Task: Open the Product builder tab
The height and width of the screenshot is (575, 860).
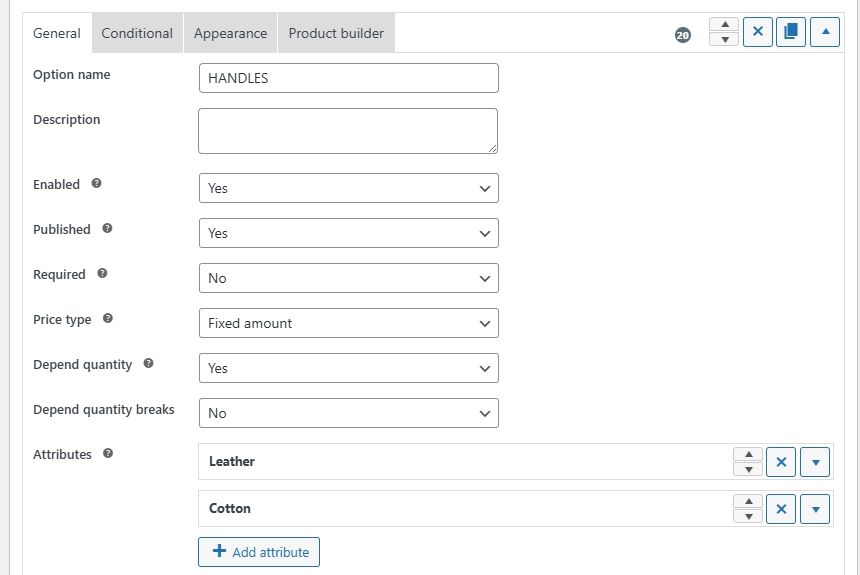Action: click(336, 33)
